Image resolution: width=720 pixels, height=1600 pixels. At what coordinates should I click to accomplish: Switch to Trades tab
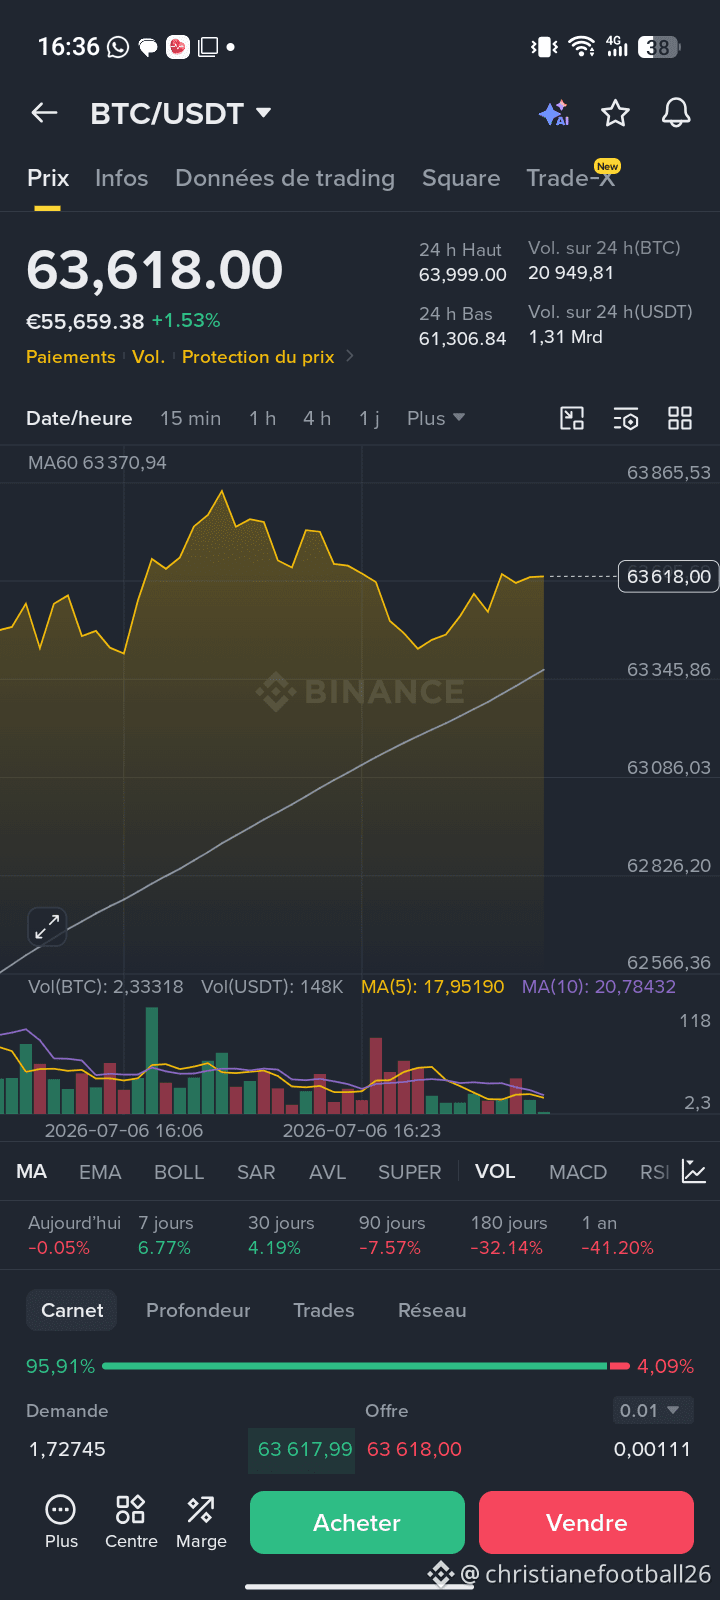[324, 1310]
